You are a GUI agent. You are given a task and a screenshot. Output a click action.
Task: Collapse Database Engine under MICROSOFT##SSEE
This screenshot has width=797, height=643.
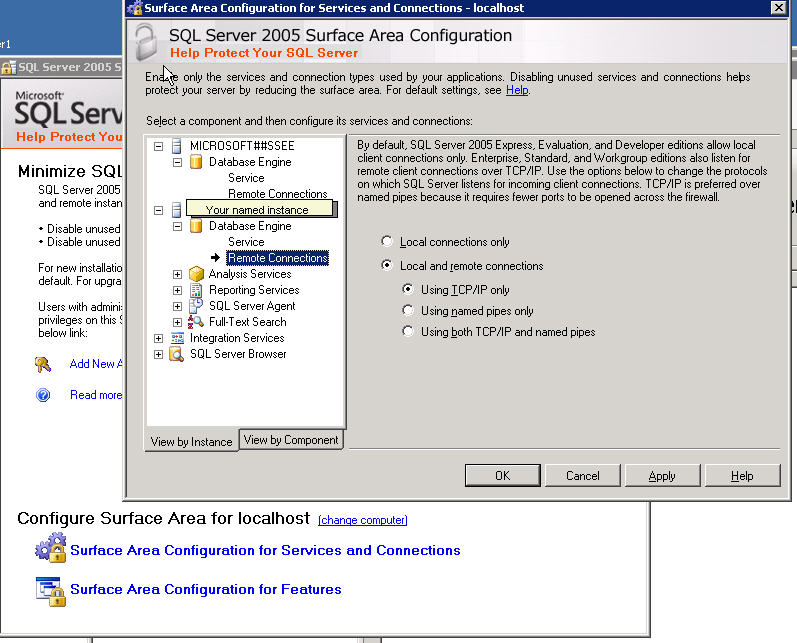(177, 163)
